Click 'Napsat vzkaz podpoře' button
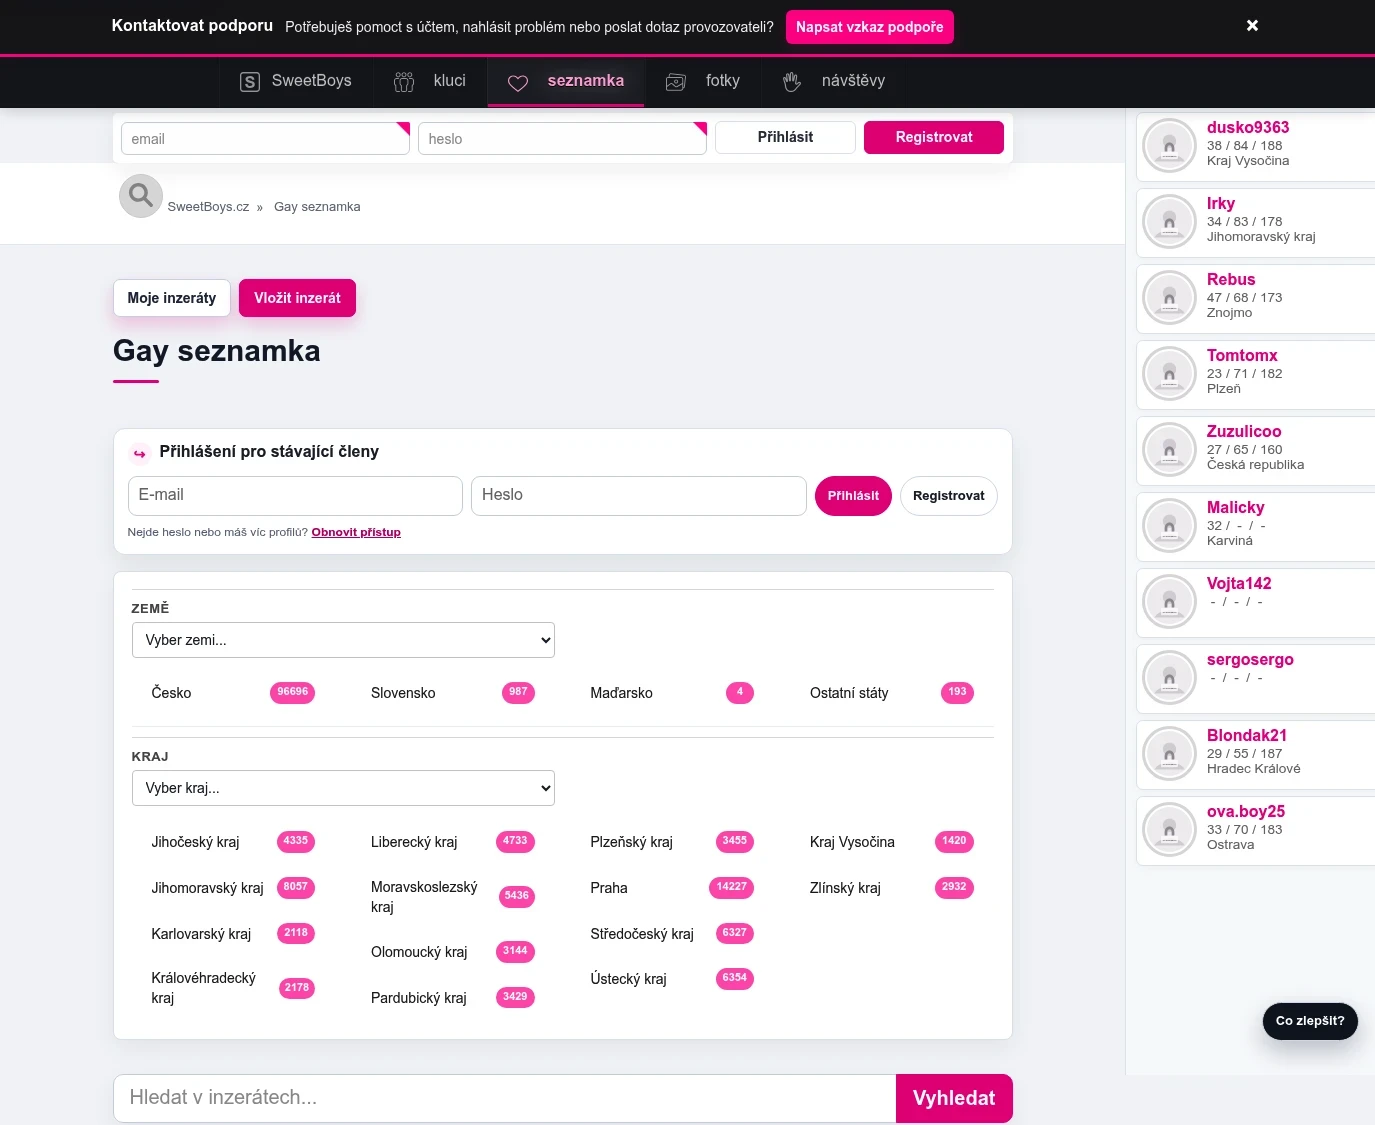The image size is (1375, 1125). (870, 27)
